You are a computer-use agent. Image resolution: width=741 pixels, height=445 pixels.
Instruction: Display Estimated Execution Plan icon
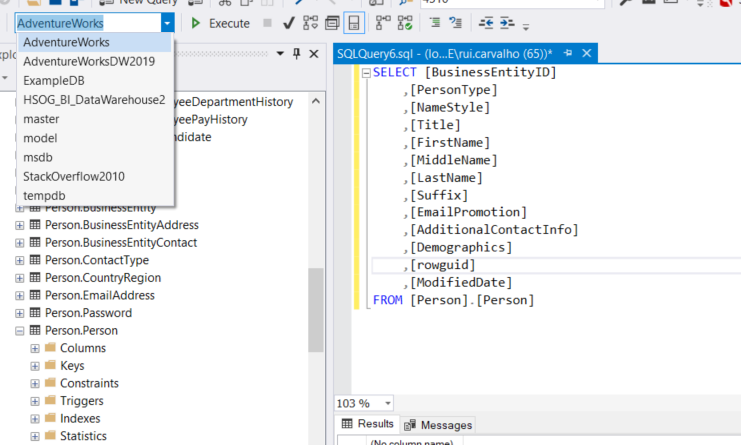point(310,23)
